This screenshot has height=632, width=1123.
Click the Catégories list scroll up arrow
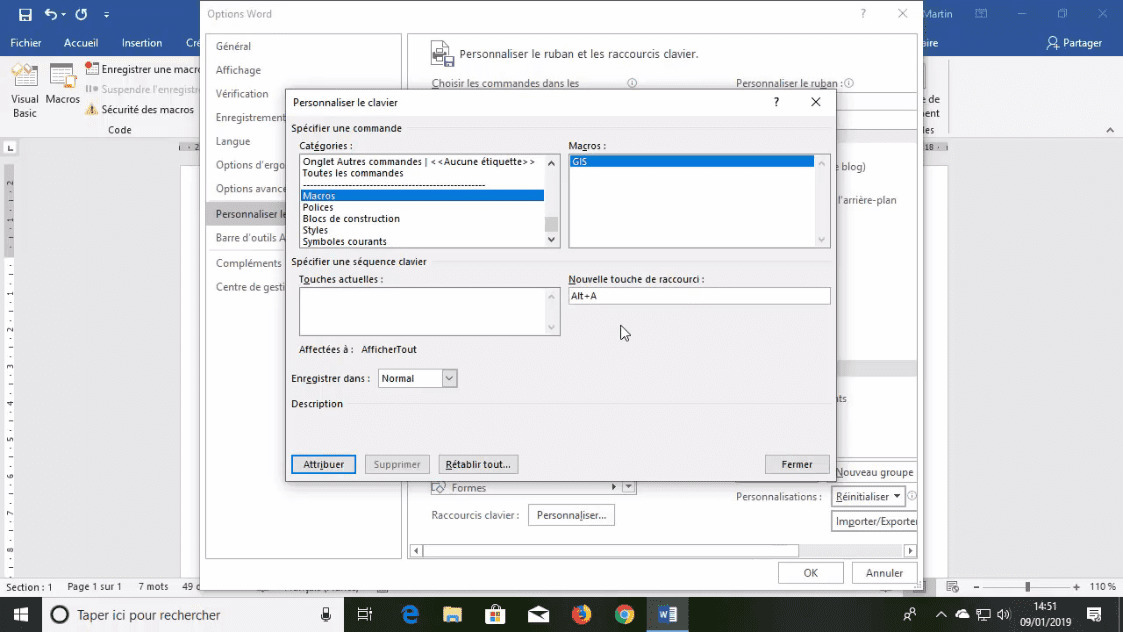(551, 163)
